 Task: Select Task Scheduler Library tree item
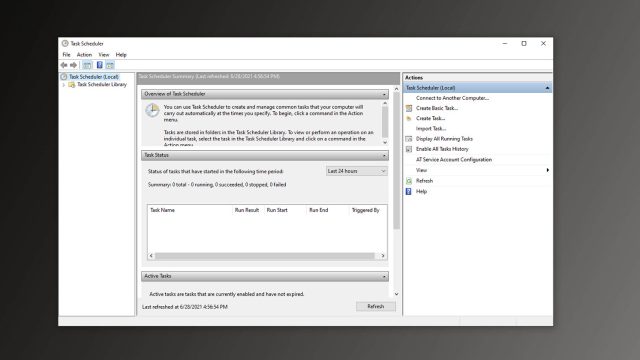102,84
